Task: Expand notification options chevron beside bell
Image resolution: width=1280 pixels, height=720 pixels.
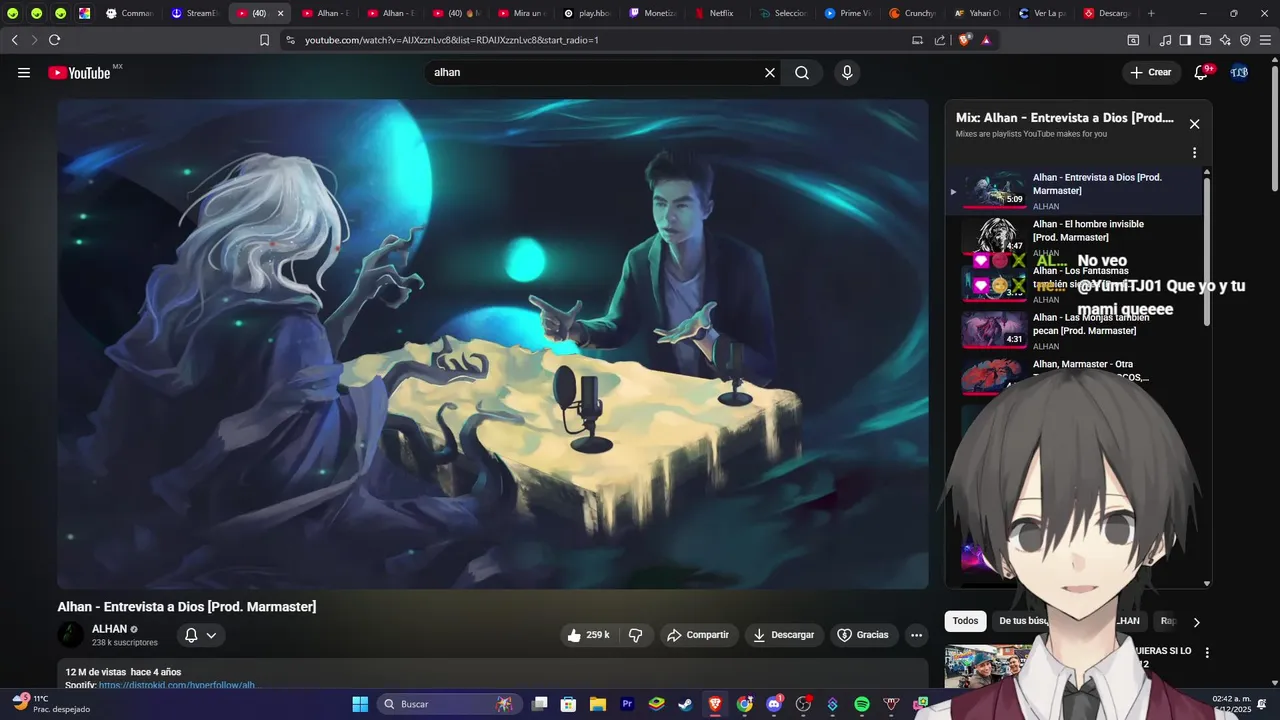Action: coord(211,635)
